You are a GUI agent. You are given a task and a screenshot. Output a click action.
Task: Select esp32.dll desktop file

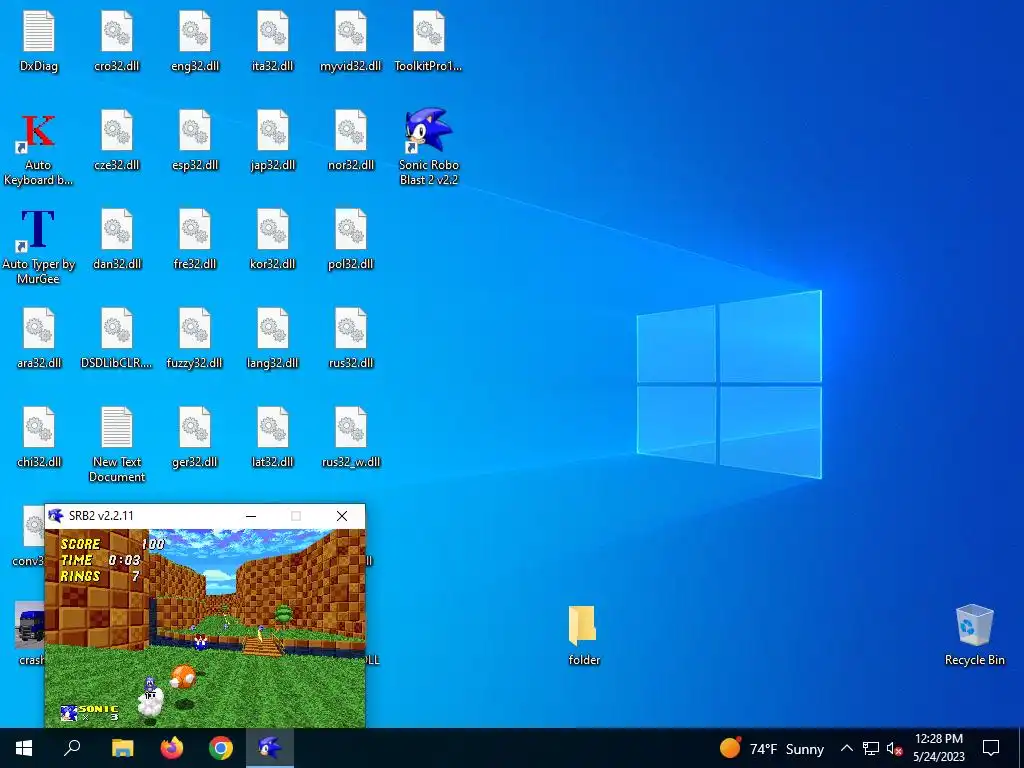click(195, 140)
